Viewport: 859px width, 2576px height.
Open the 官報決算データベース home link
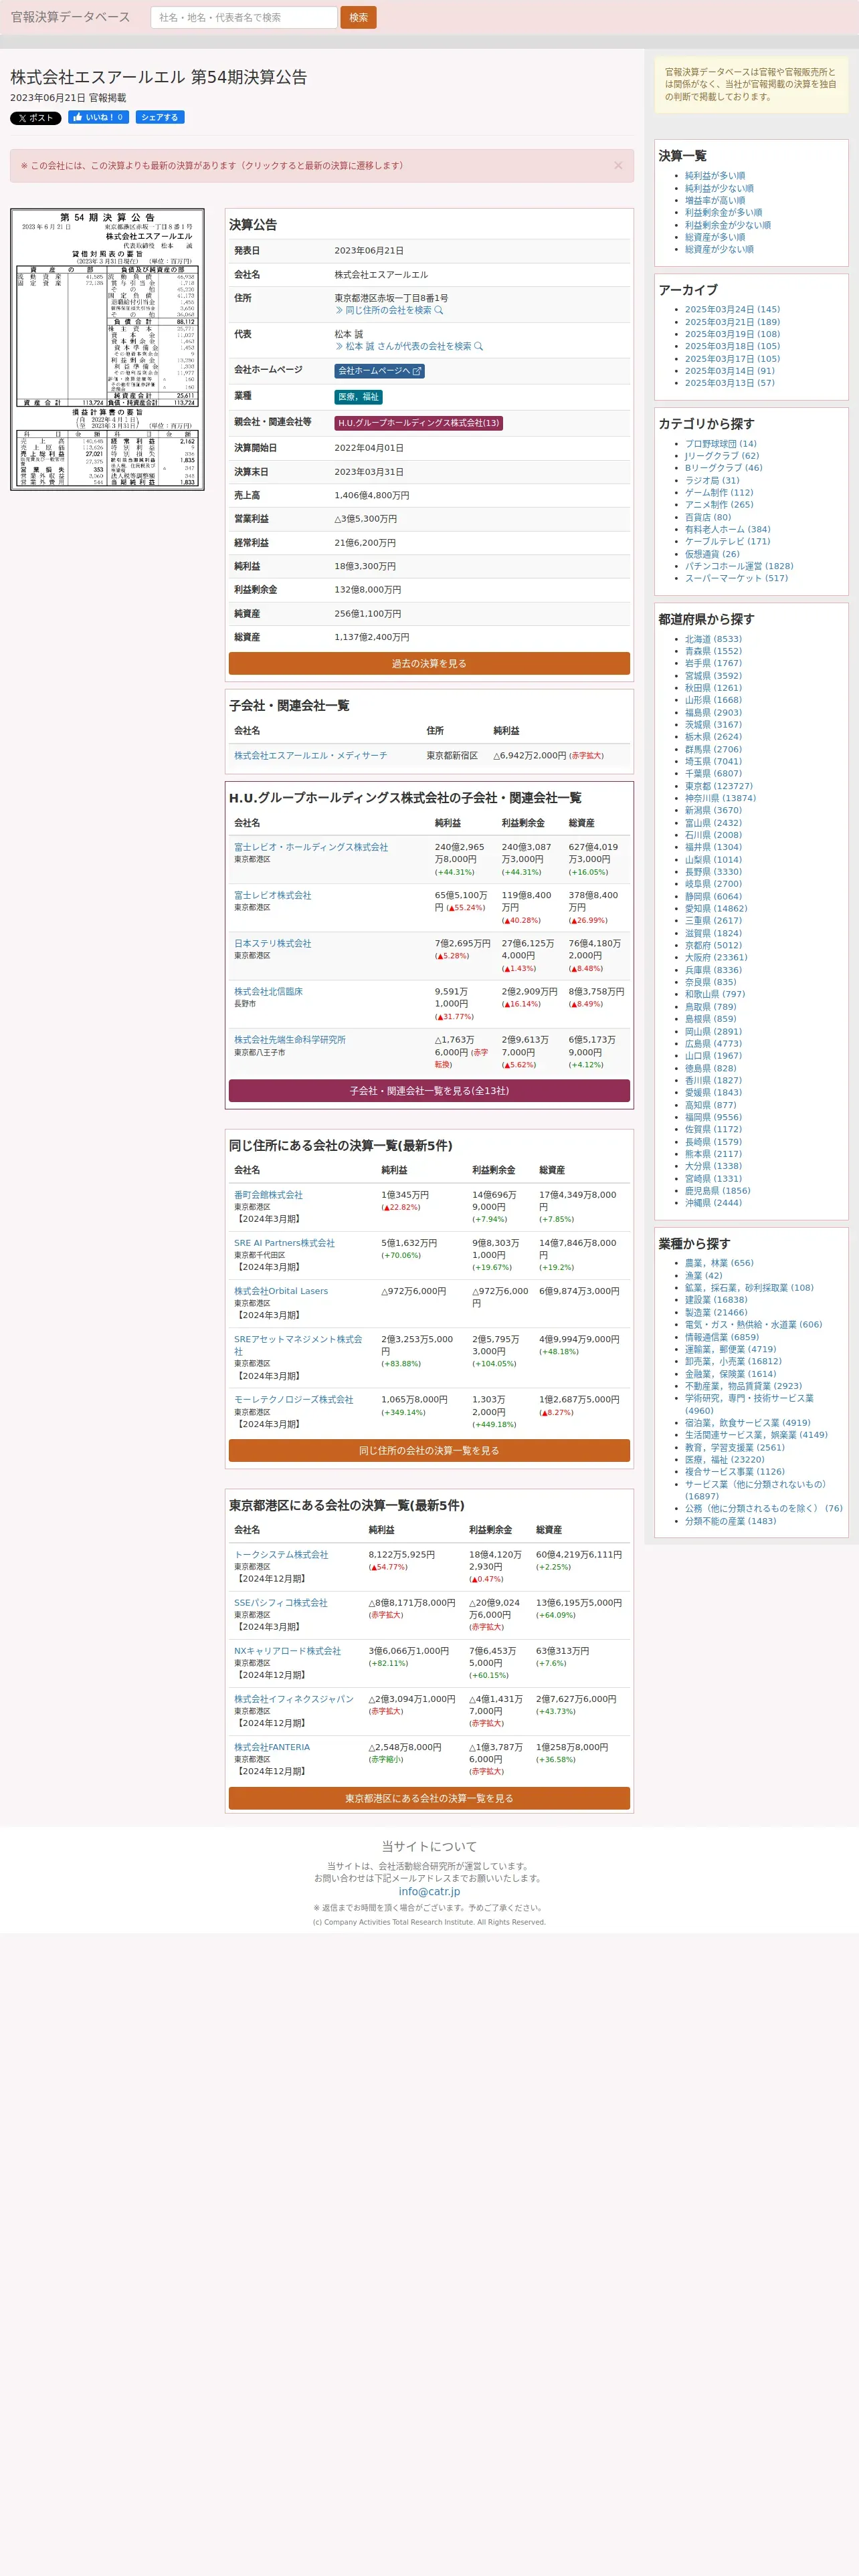pyautogui.click(x=70, y=17)
